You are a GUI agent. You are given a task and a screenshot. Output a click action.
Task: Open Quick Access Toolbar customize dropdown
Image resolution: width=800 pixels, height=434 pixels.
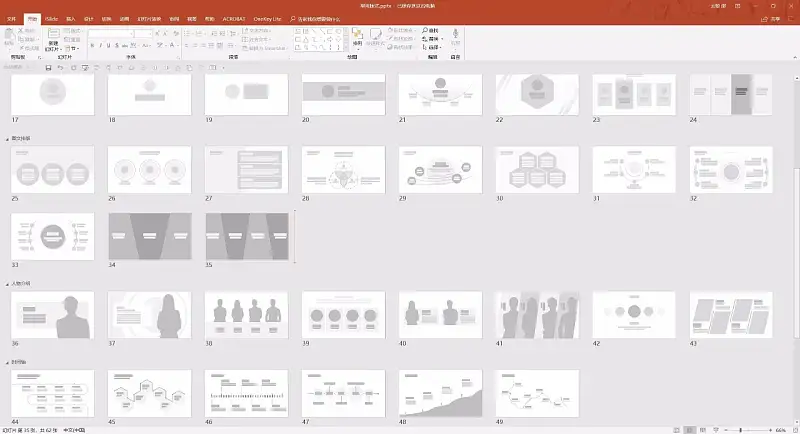pos(223,67)
